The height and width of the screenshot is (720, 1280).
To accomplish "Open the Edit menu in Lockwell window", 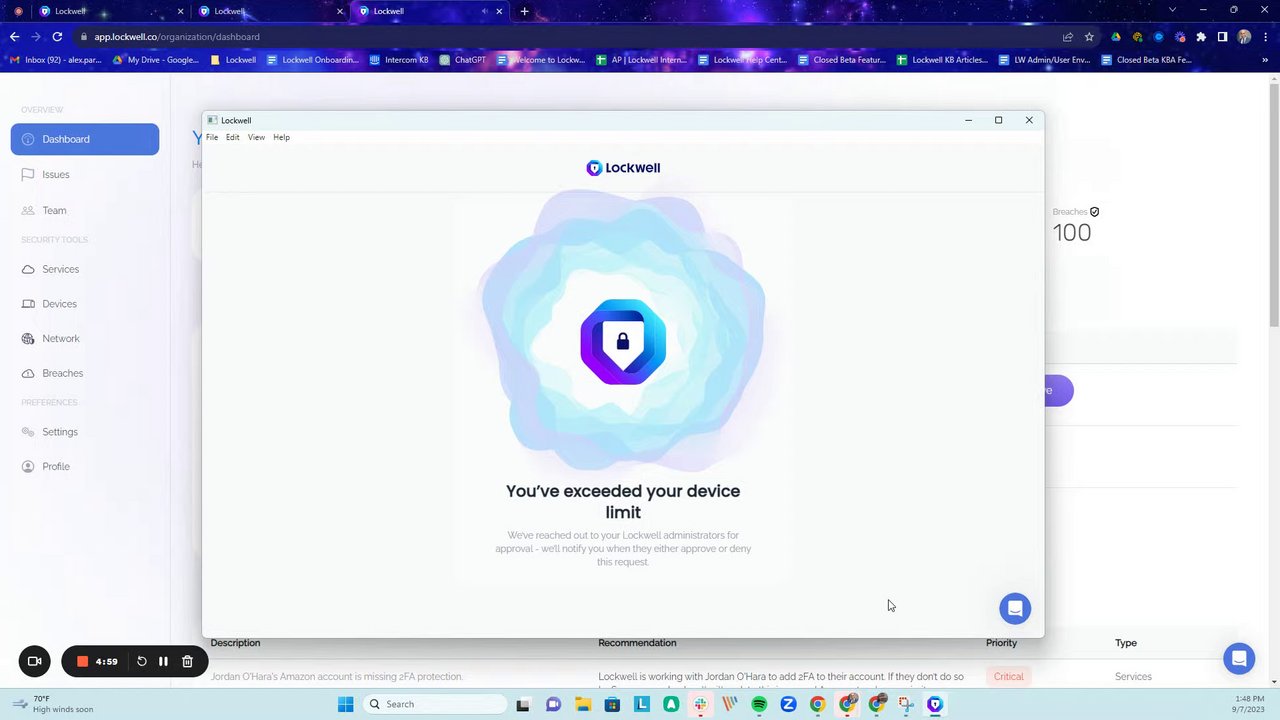I will 232,137.
